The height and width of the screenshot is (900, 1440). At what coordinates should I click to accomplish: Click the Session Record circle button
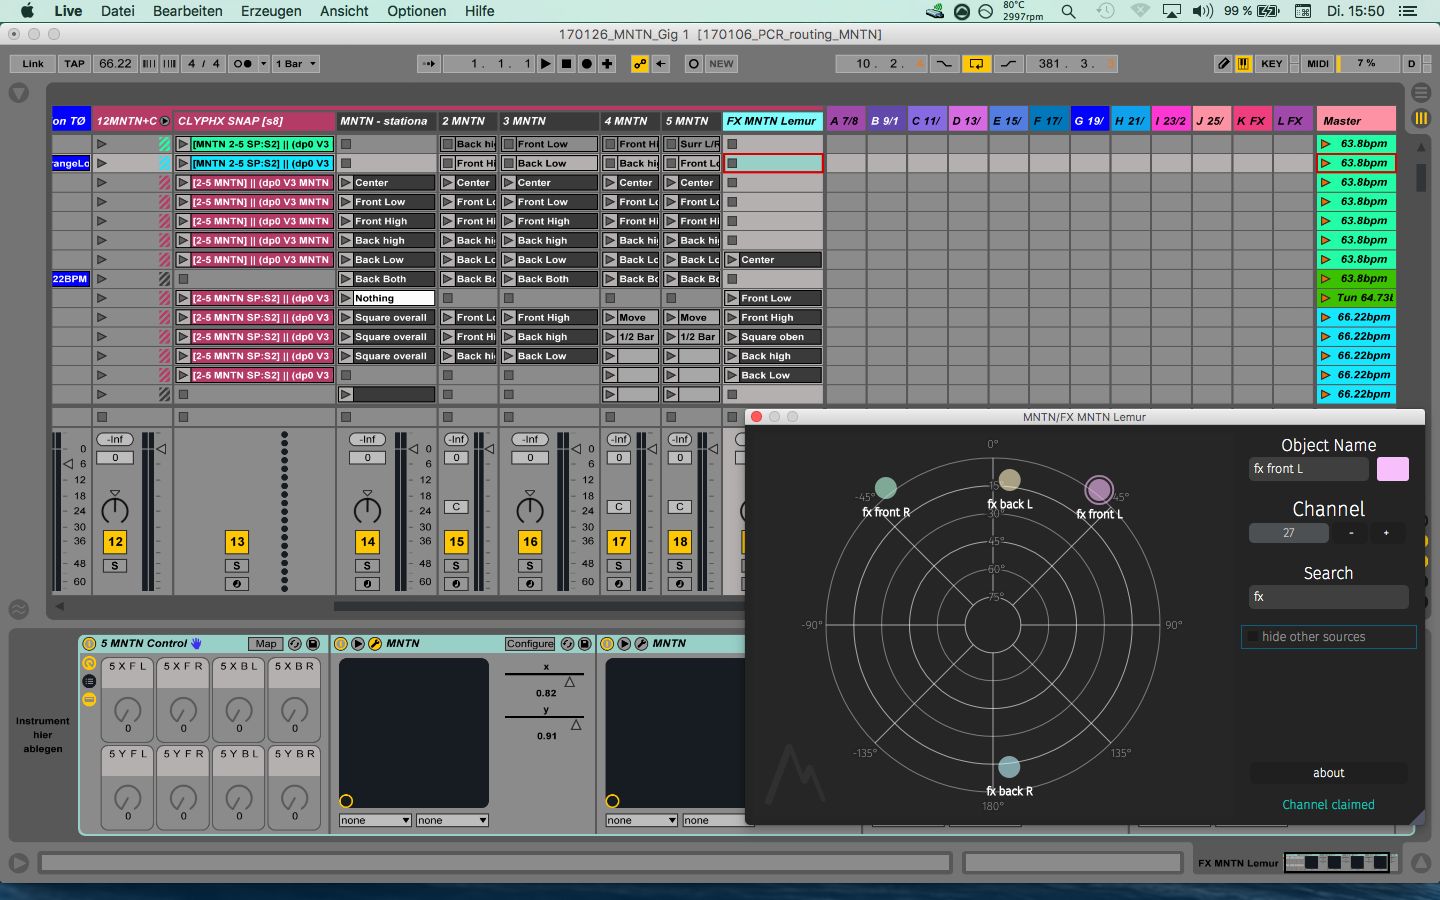click(694, 63)
